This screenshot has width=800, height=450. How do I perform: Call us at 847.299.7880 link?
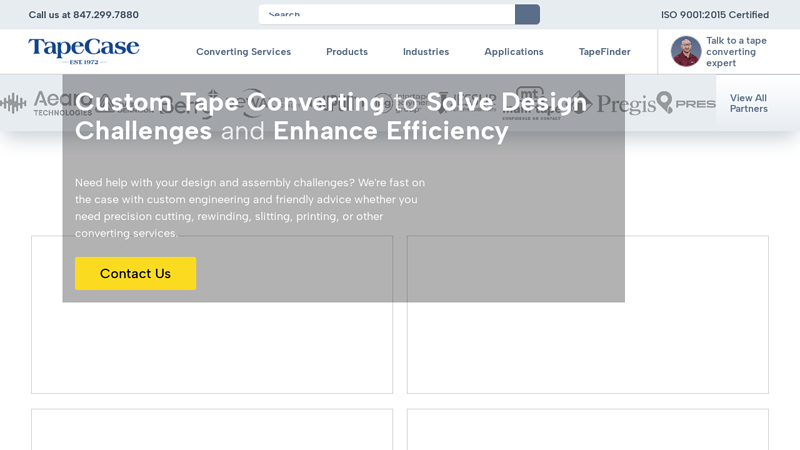84,15
